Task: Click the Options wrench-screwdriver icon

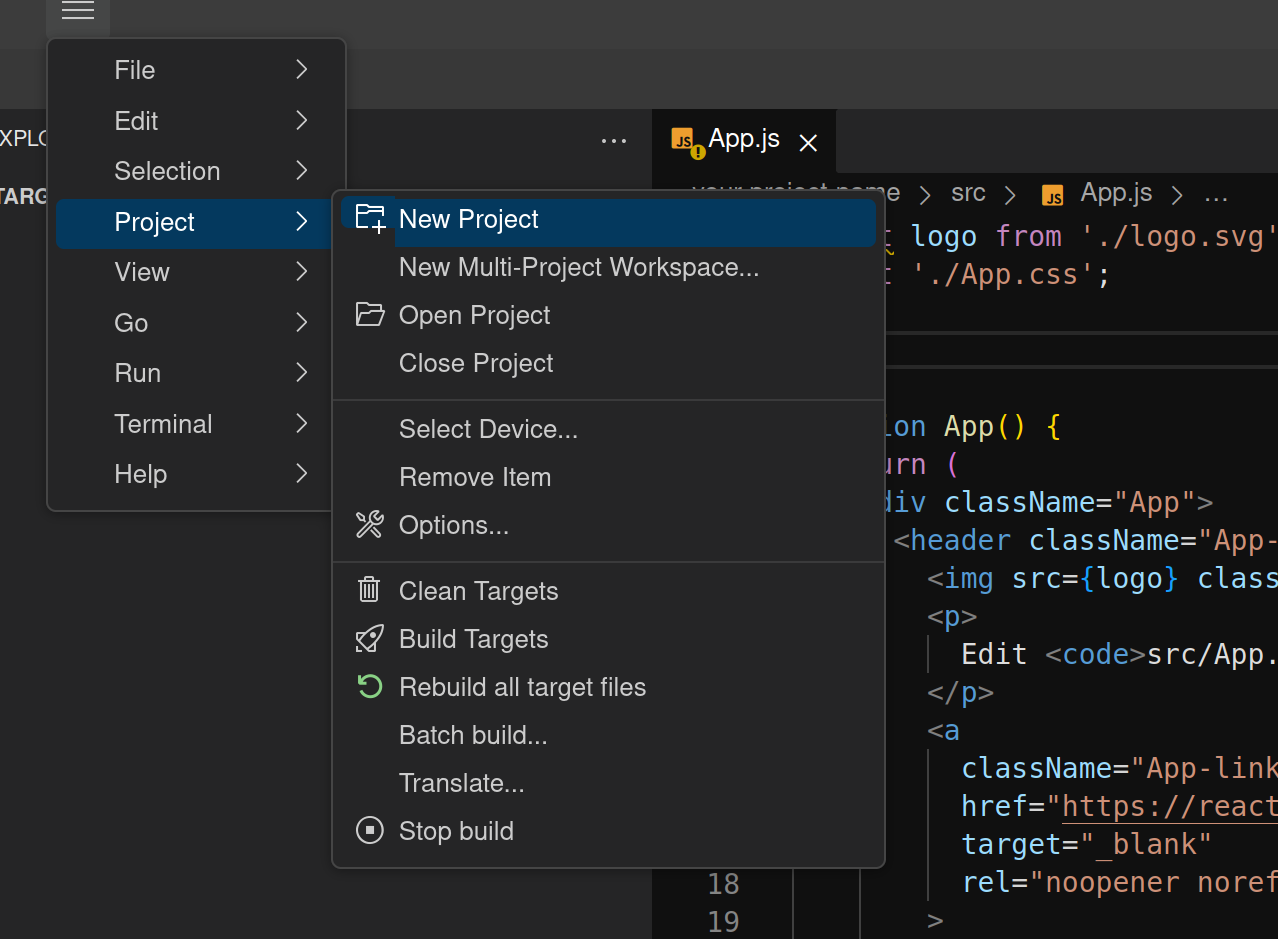Action: pyautogui.click(x=370, y=525)
